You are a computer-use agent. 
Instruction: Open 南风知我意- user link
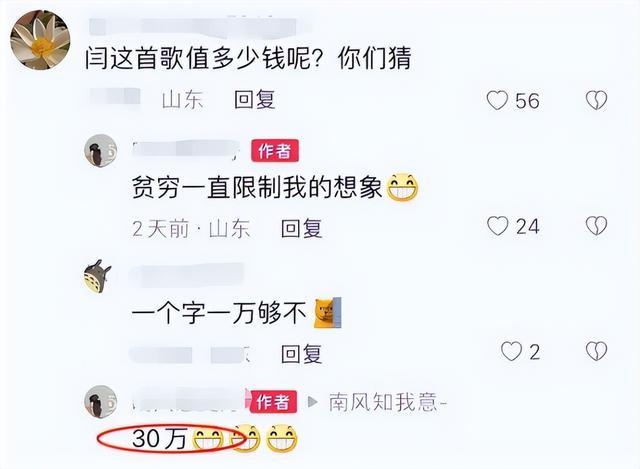click(x=388, y=402)
